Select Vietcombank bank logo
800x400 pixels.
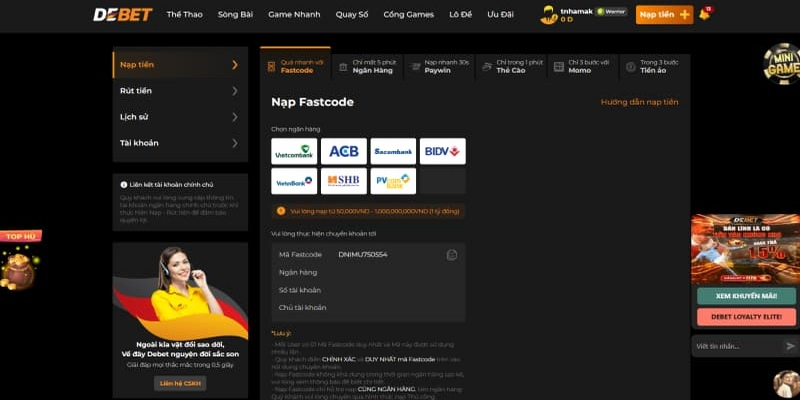click(x=294, y=151)
